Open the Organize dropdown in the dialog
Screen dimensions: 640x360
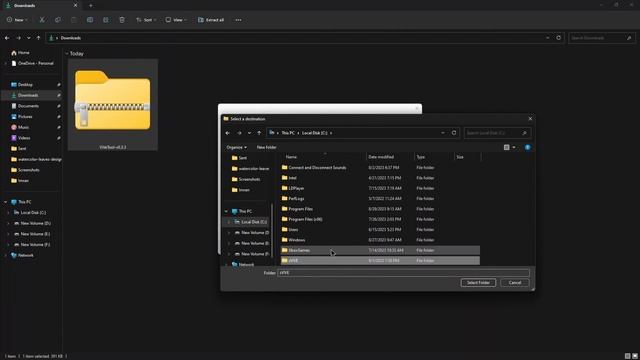click(237, 147)
